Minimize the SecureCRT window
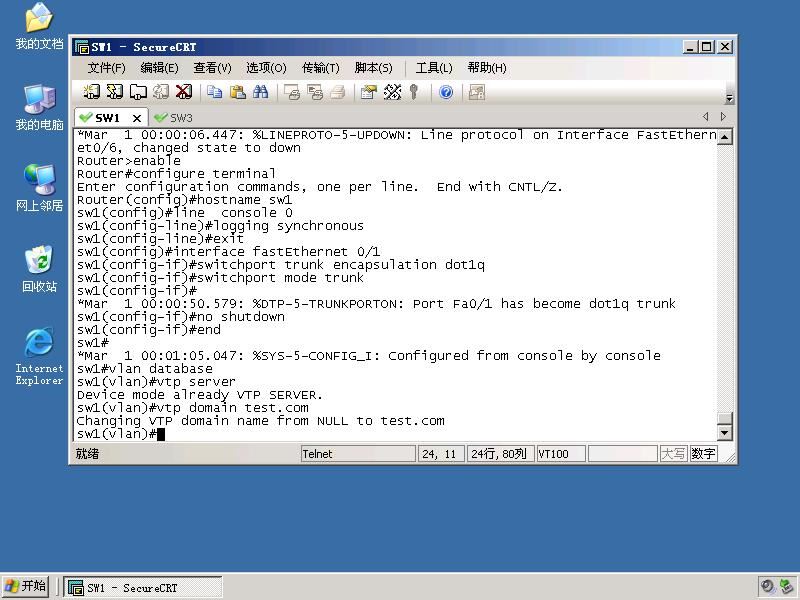Screen dimensions: 800x600 [690, 47]
